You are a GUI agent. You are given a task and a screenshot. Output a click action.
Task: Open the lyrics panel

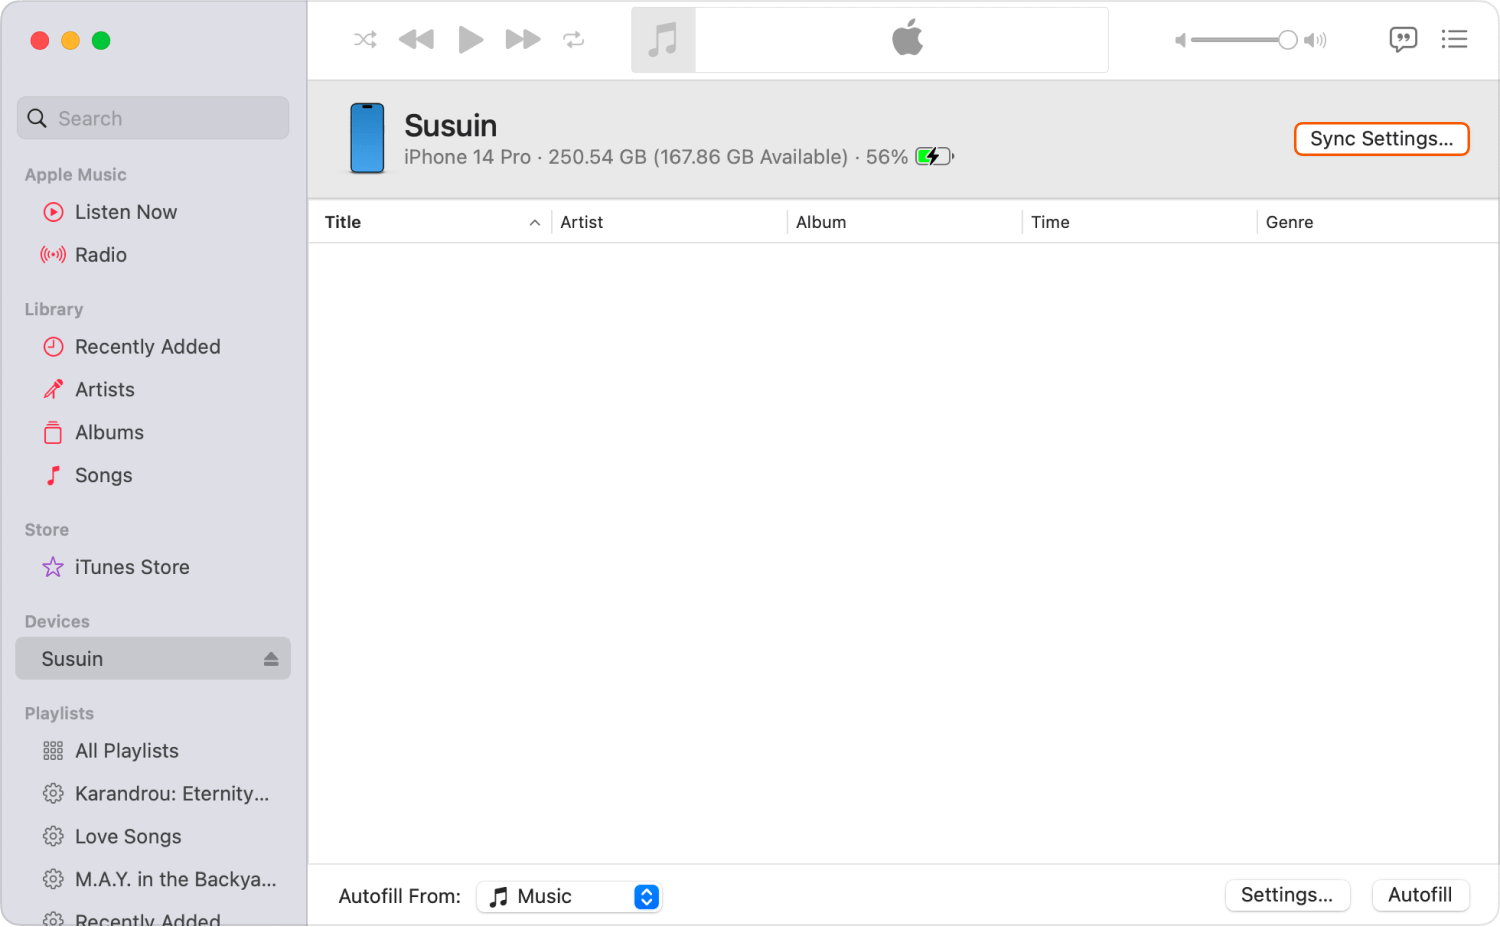coord(1403,40)
